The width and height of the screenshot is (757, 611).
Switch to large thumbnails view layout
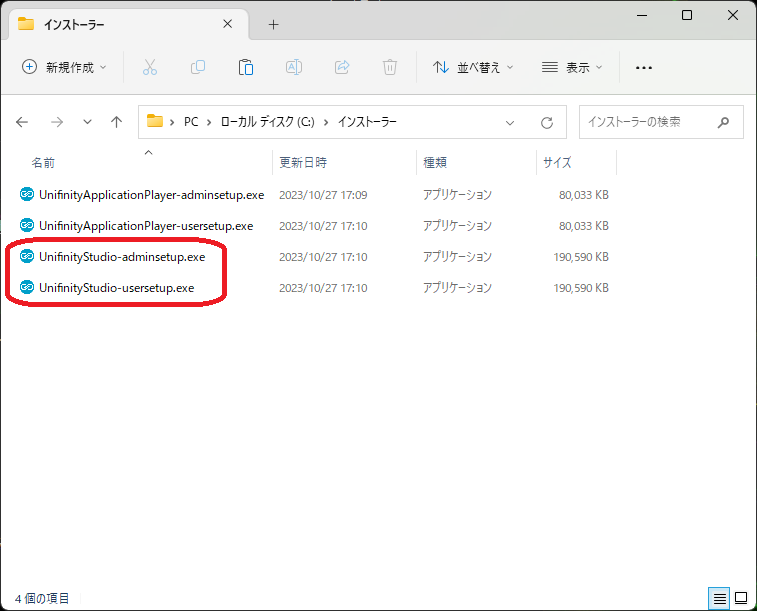click(x=741, y=598)
